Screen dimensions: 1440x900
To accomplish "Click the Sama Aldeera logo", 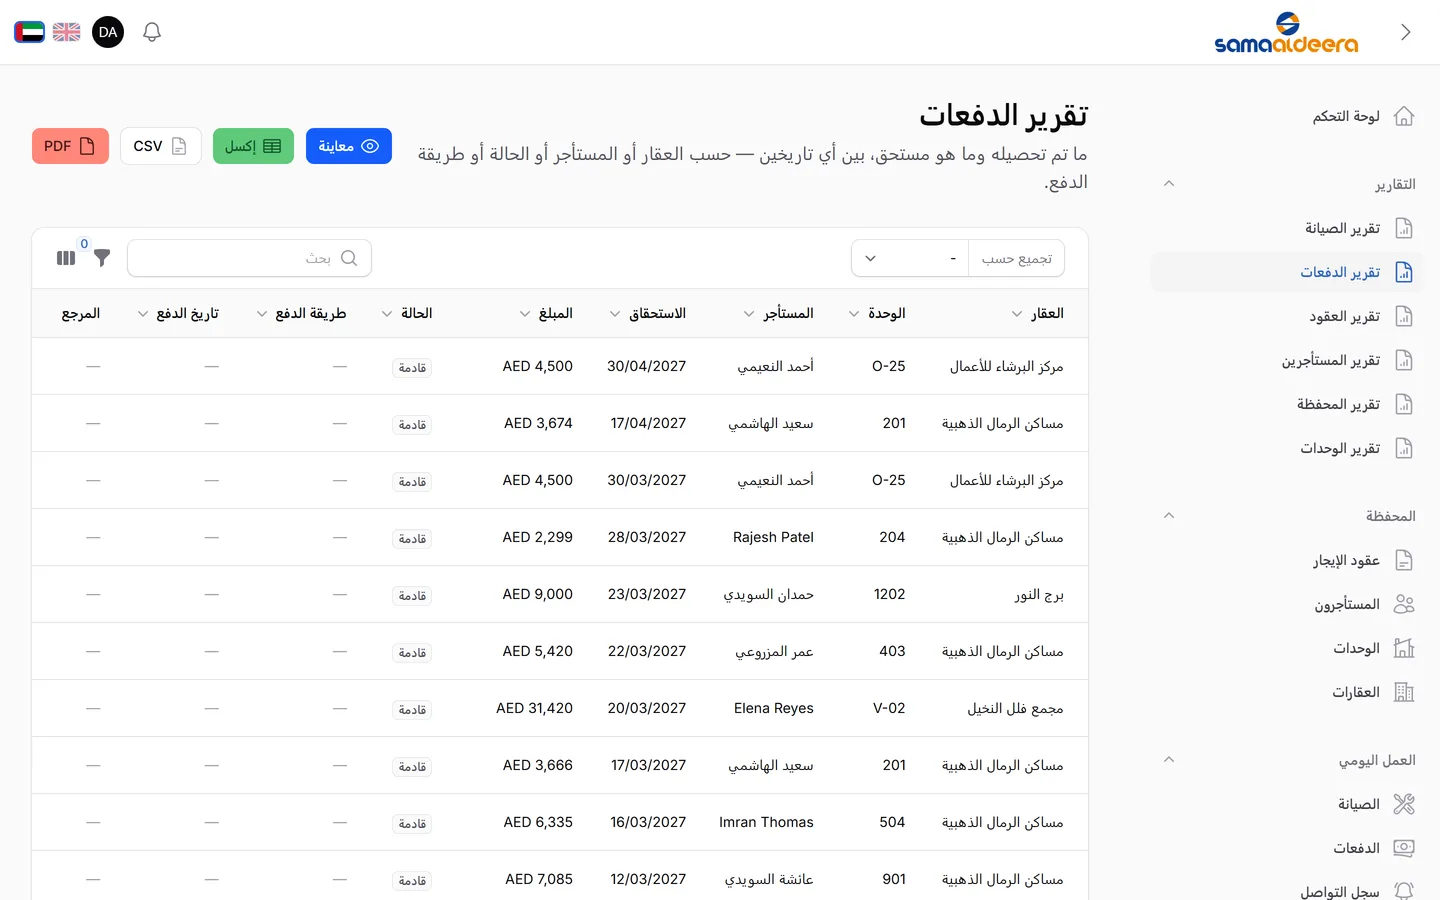I will click(1286, 32).
